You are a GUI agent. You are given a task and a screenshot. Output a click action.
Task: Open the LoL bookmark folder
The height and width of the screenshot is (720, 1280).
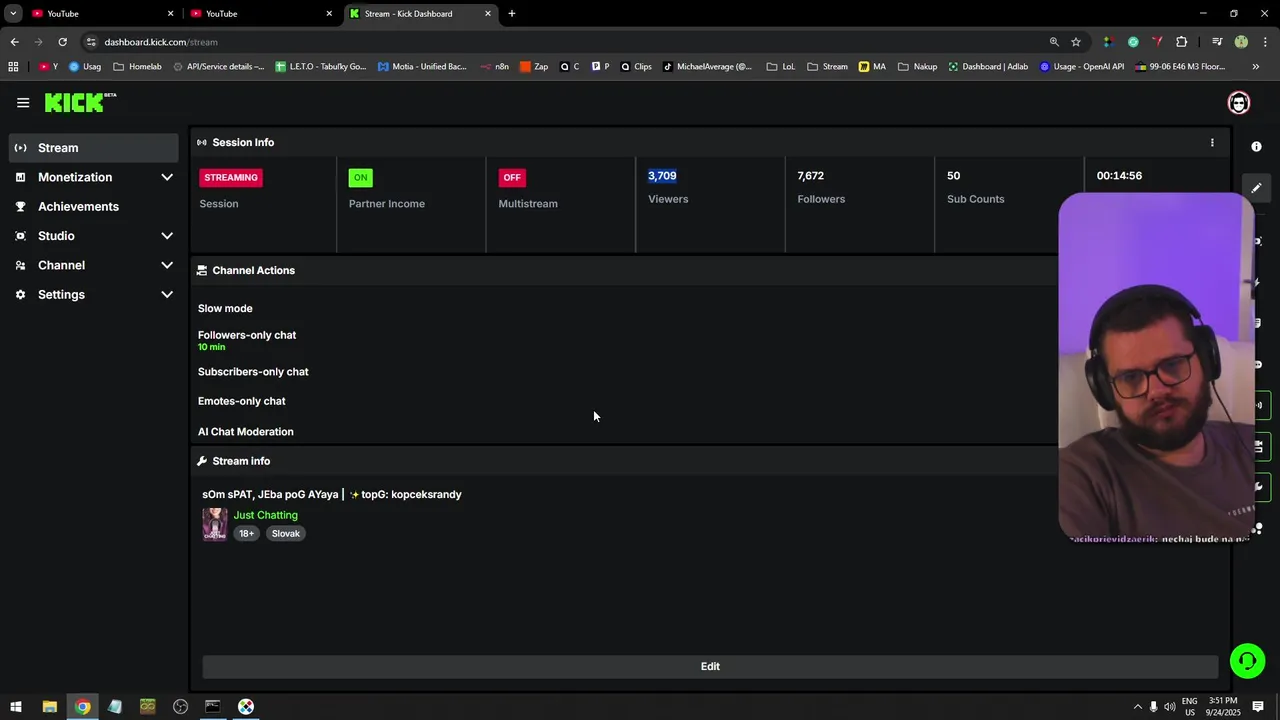point(780,67)
